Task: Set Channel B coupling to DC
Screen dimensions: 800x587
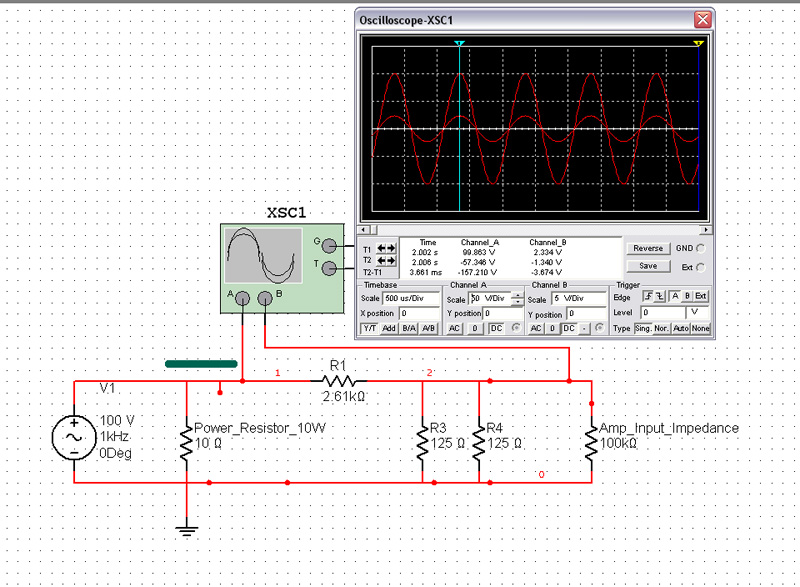Action: pos(569,328)
